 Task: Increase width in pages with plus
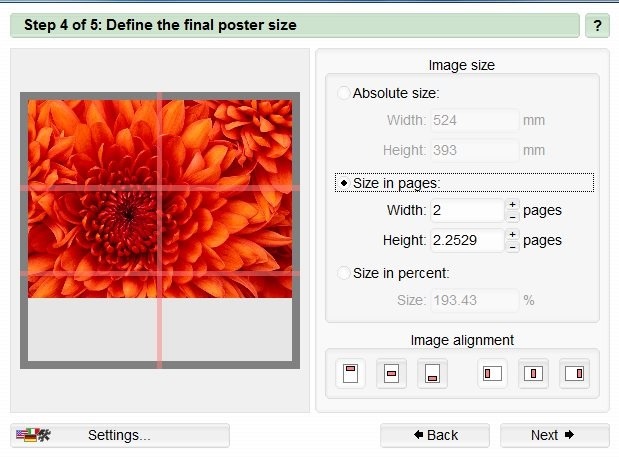(513, 205)
